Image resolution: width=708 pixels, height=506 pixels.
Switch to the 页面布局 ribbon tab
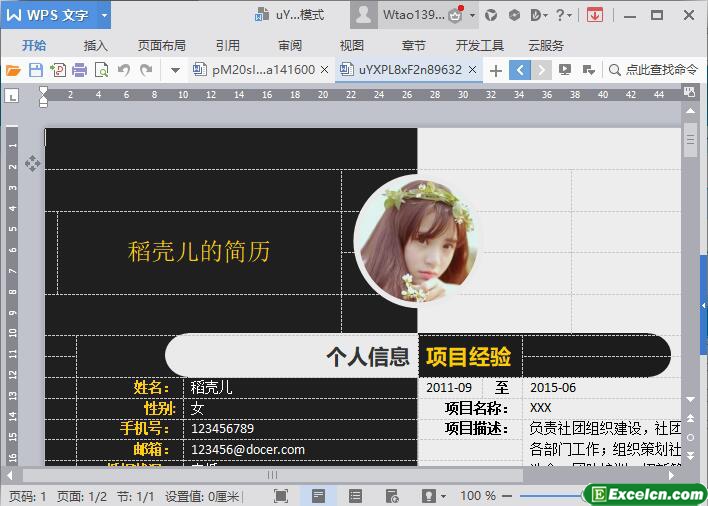coord(161,45)
